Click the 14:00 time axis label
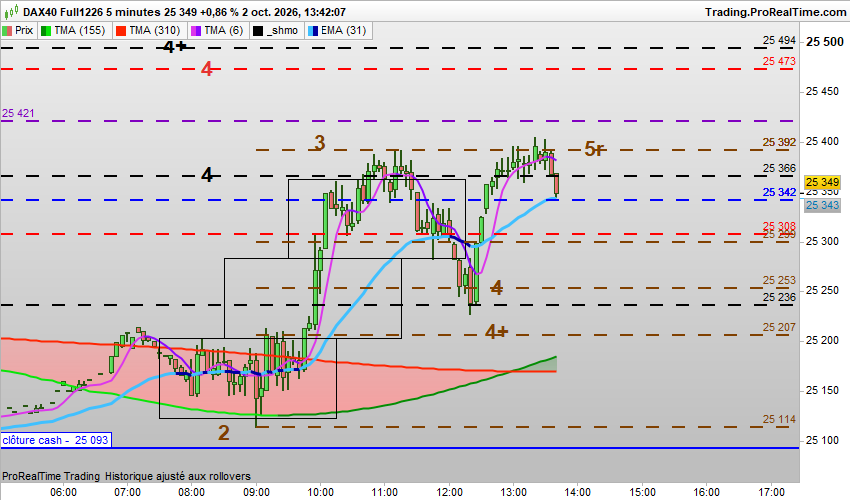850x500 pixels. 578,492
